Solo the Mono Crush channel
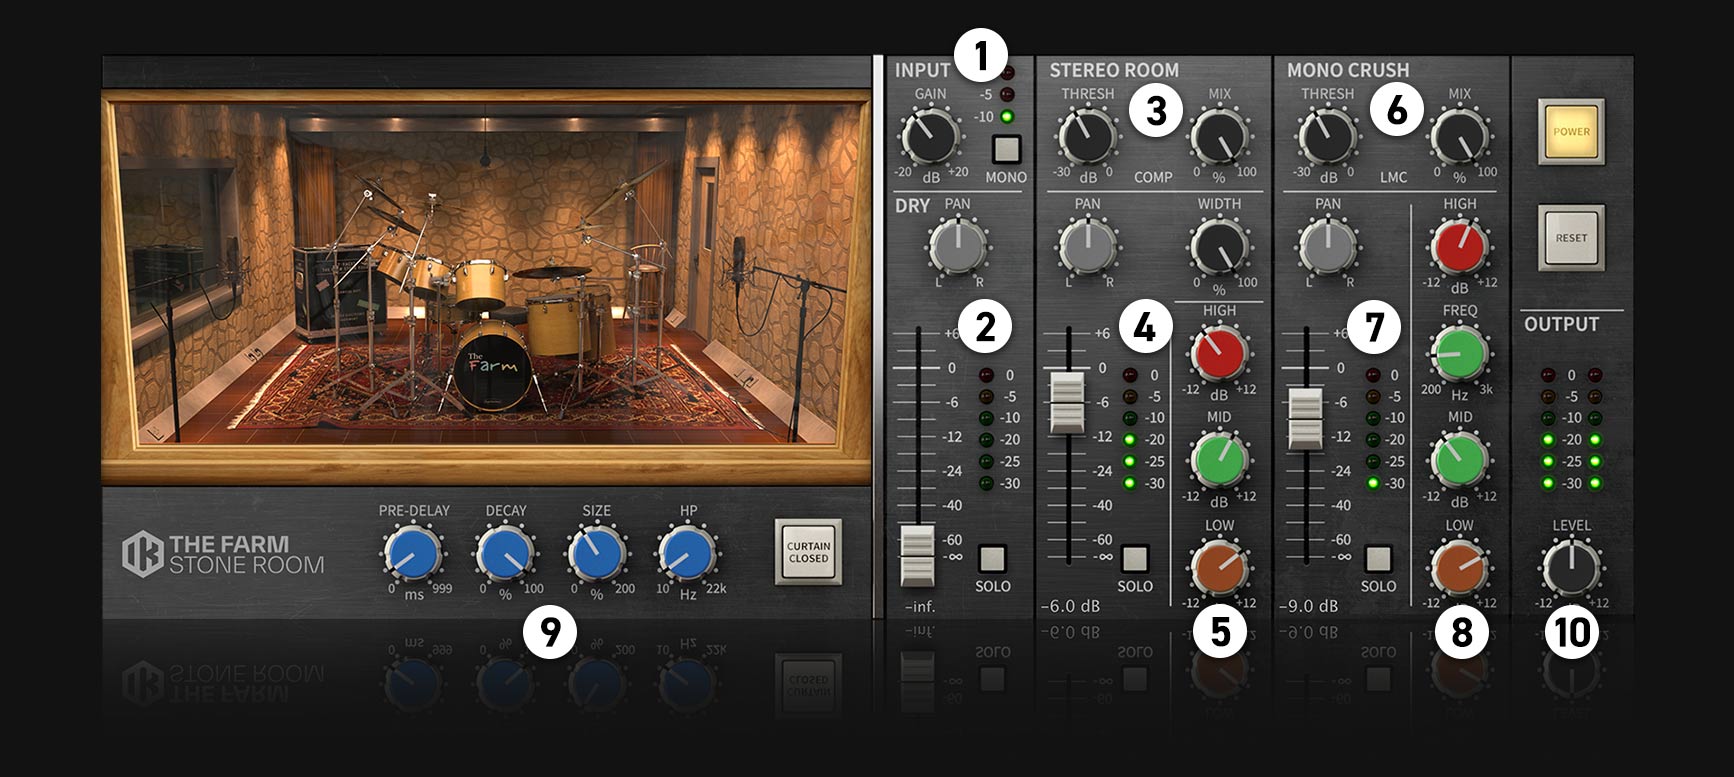This screenshot has width=1734, height=777. coord(1378,558)
